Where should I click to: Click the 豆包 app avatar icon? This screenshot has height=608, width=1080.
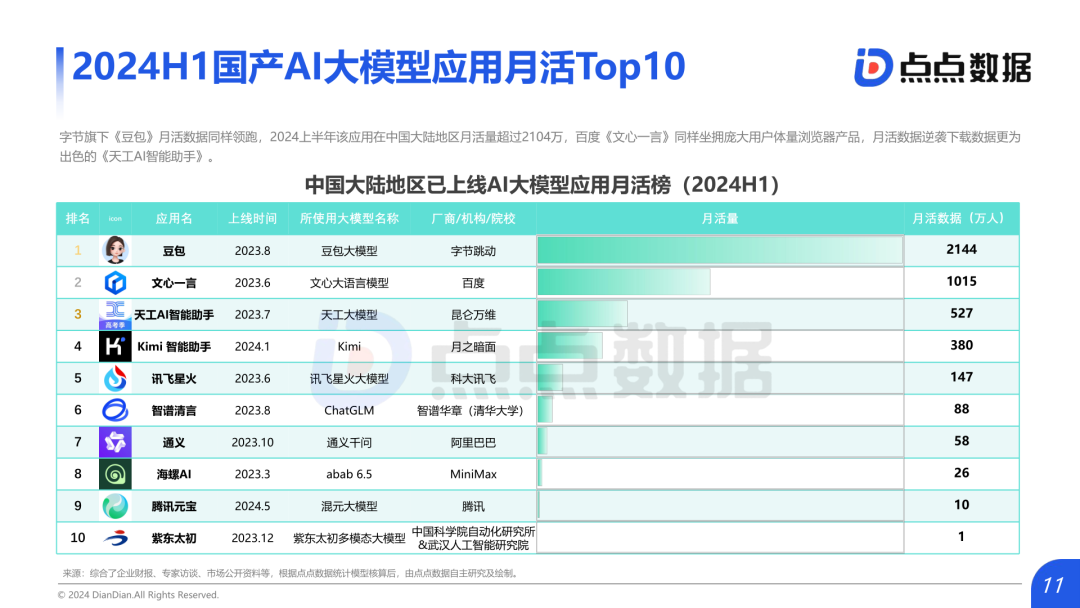(115, 250)
